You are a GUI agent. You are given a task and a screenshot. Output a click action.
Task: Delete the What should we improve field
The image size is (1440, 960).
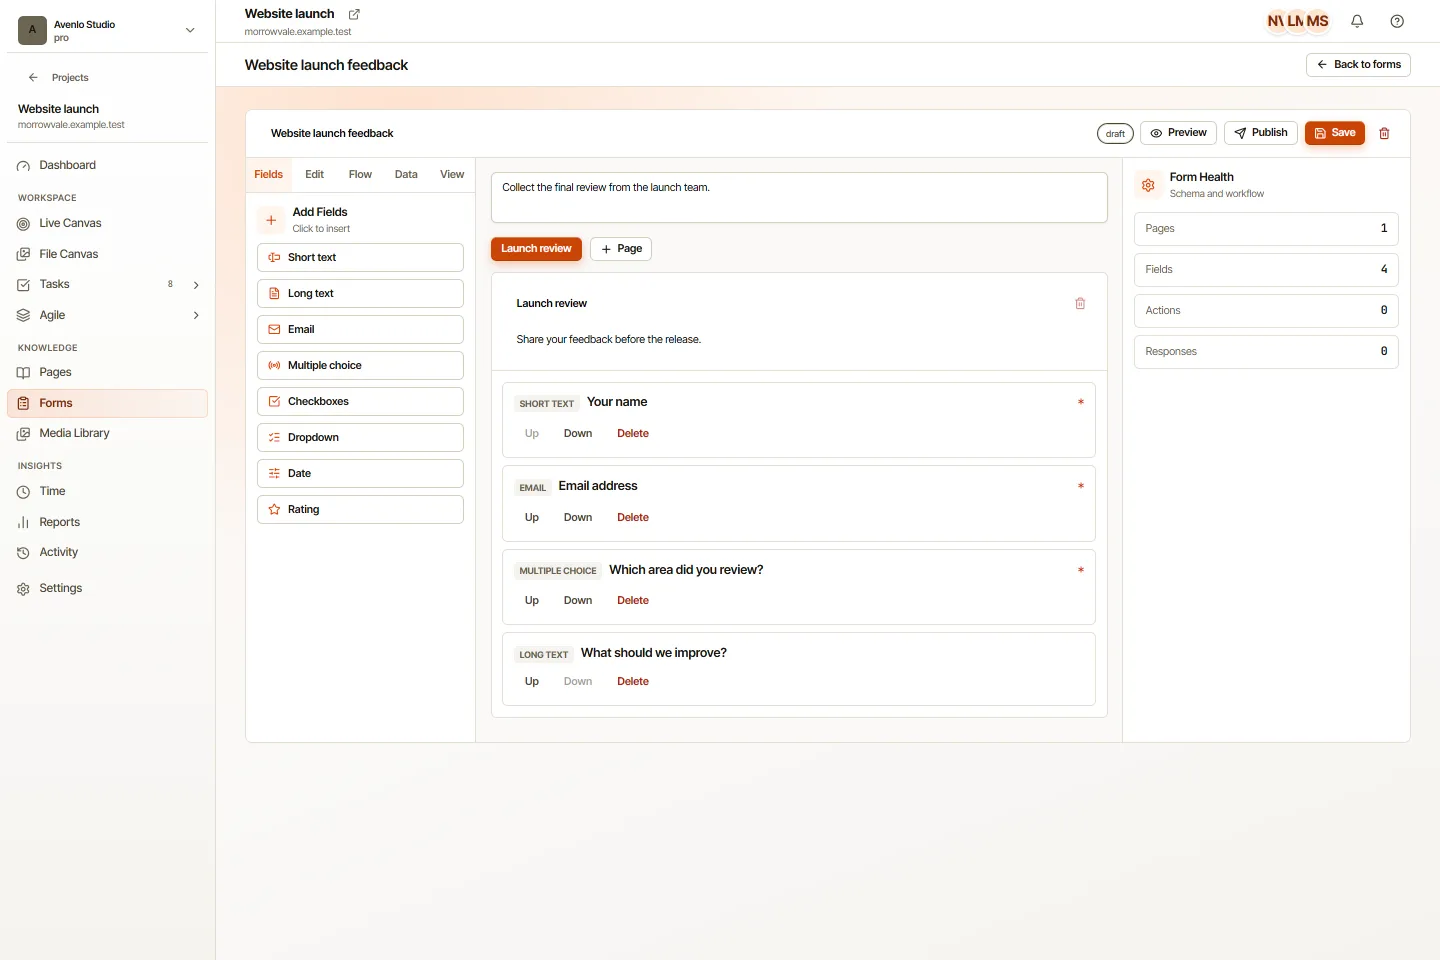click(x=633, y=682)
